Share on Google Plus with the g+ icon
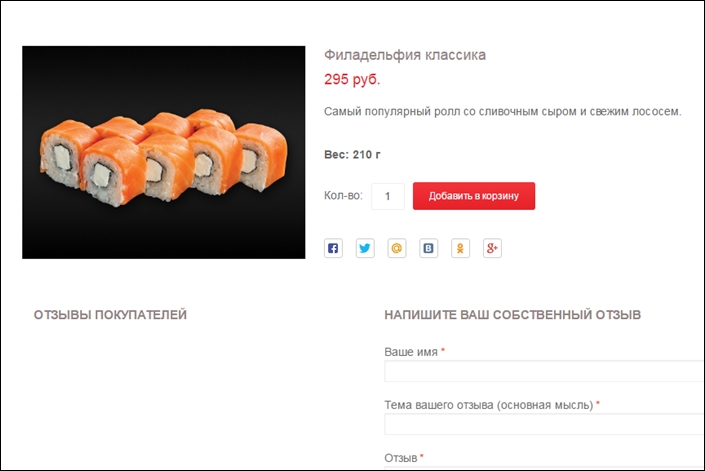This screenshot has width=705, height=471. [x=492, y=248]
